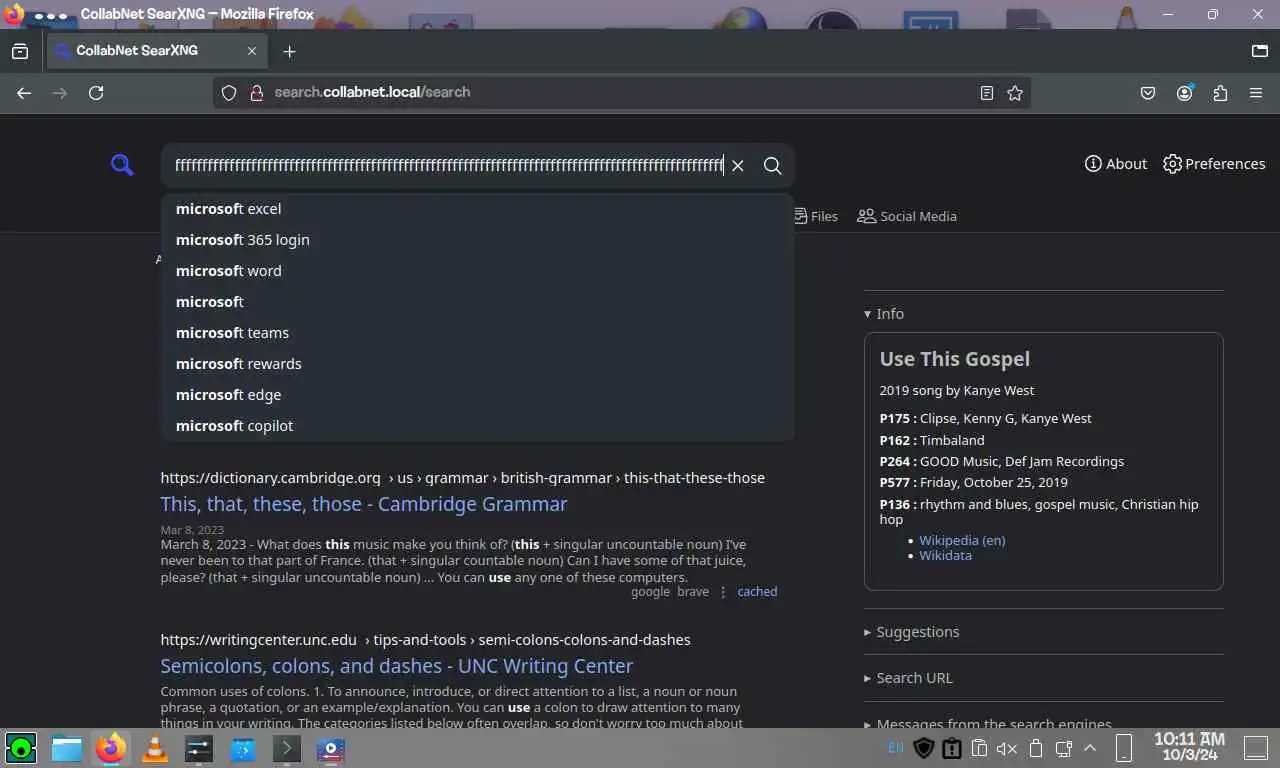Click the SearXNG magnifier logo icon

(122, 165)
